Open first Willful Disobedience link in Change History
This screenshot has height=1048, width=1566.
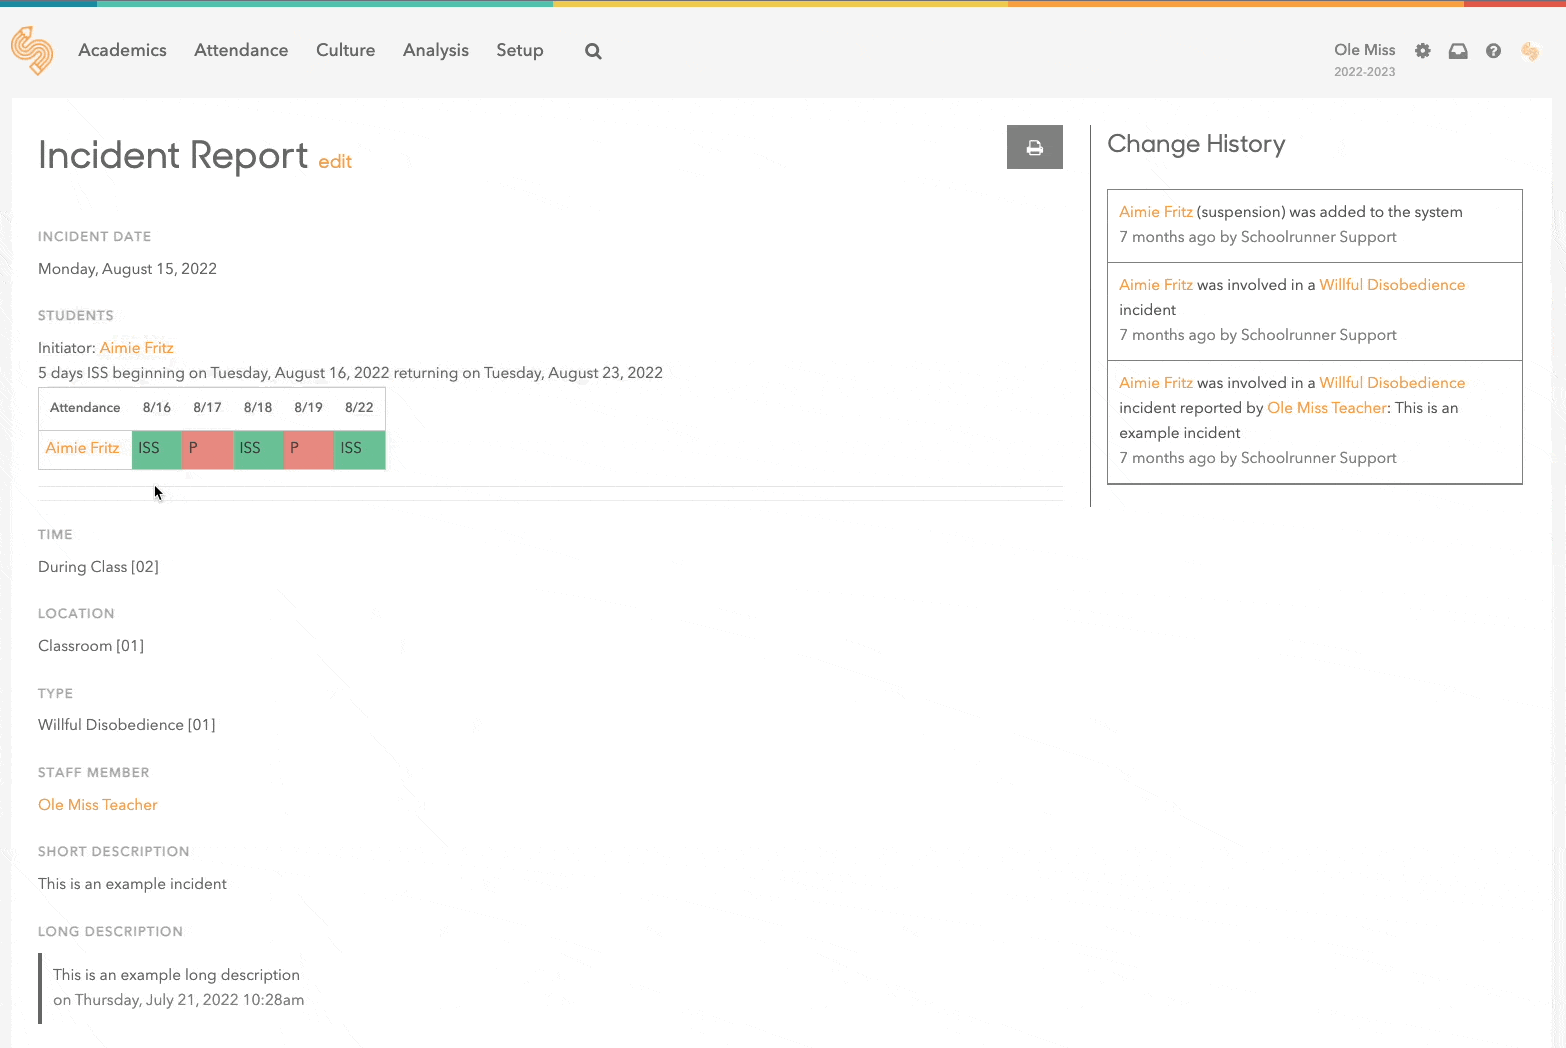click(1391, 285)
